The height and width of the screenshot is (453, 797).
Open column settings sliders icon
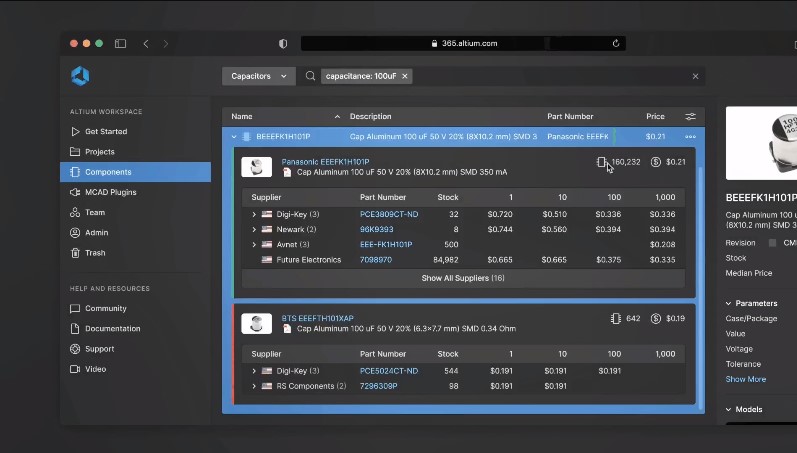pyautogui.click(x=690, y=116)
